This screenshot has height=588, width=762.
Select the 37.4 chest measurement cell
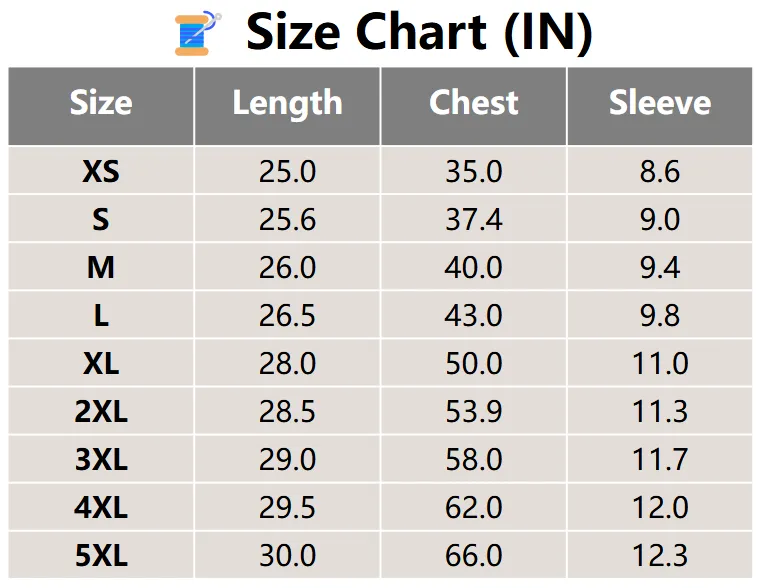pos(474,219)
